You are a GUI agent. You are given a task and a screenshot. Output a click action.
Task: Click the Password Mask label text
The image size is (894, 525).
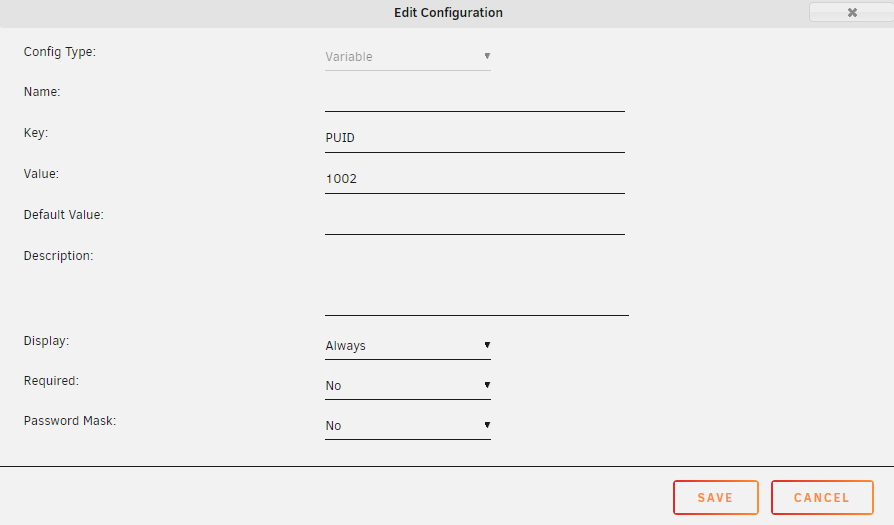(x=70, y=421)
